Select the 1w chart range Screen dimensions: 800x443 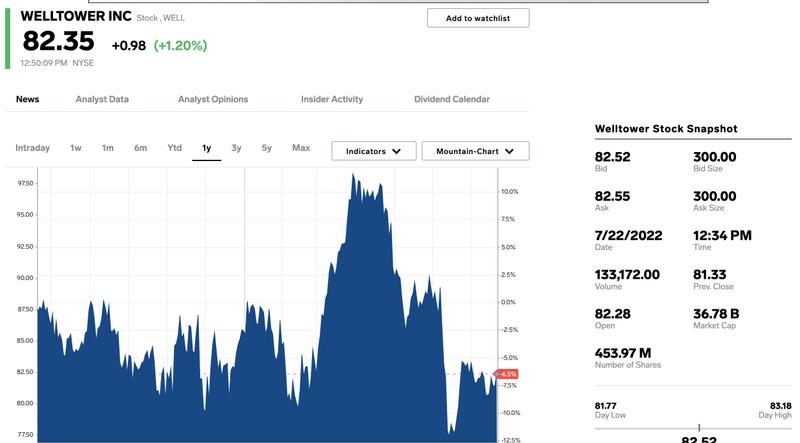(x=76, y=148)
